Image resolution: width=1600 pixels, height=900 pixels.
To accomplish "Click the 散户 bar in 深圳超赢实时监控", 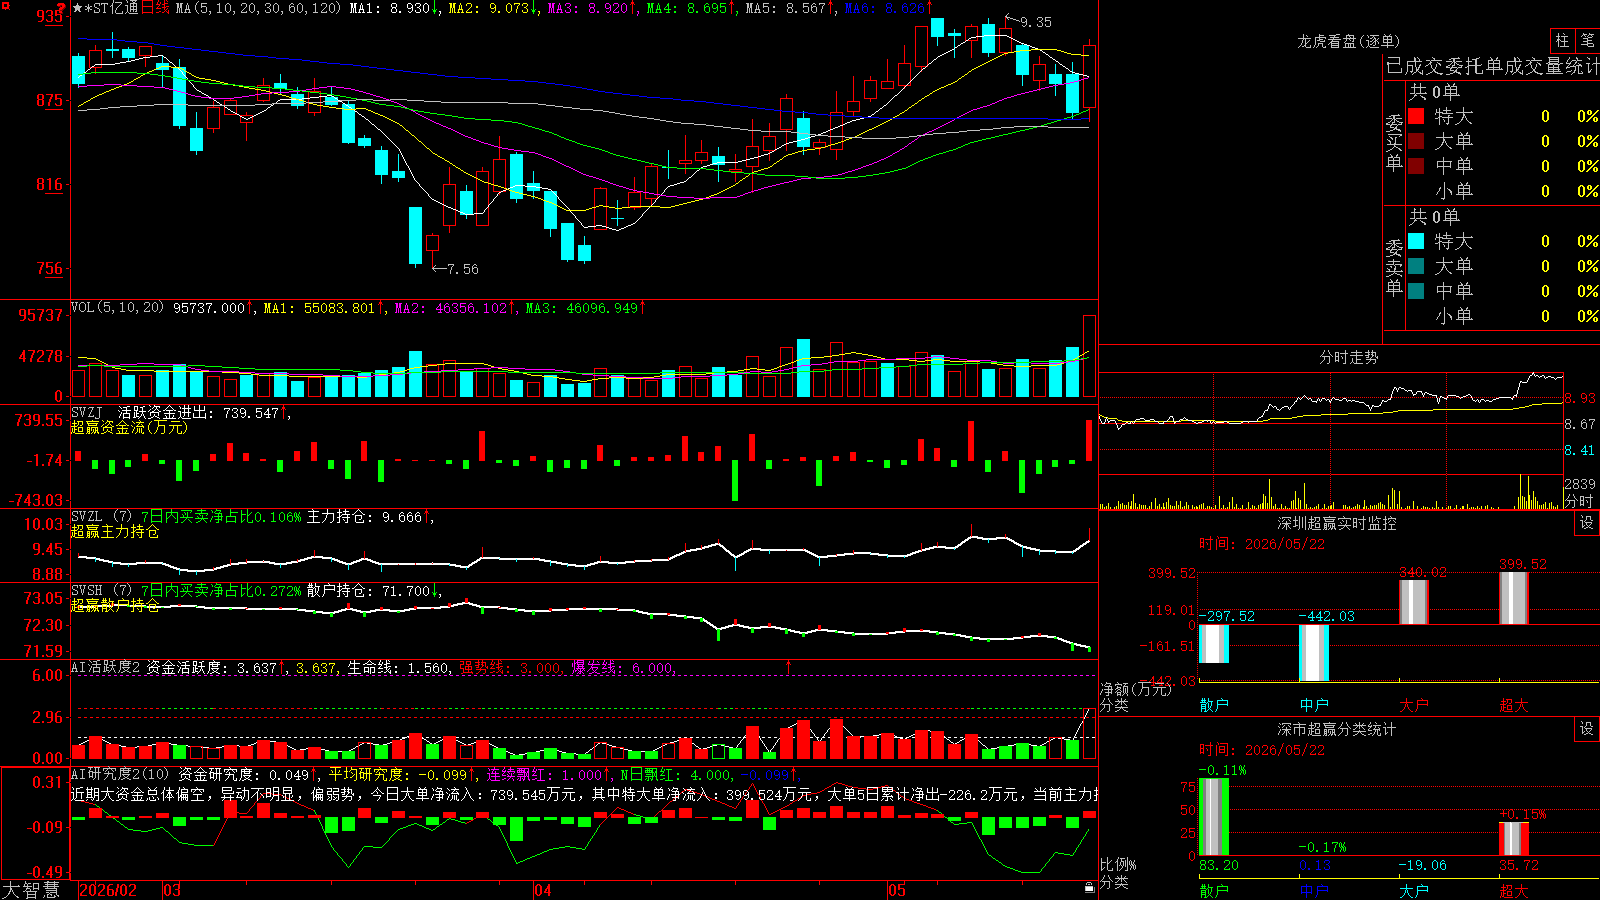I will [1213, 644].
